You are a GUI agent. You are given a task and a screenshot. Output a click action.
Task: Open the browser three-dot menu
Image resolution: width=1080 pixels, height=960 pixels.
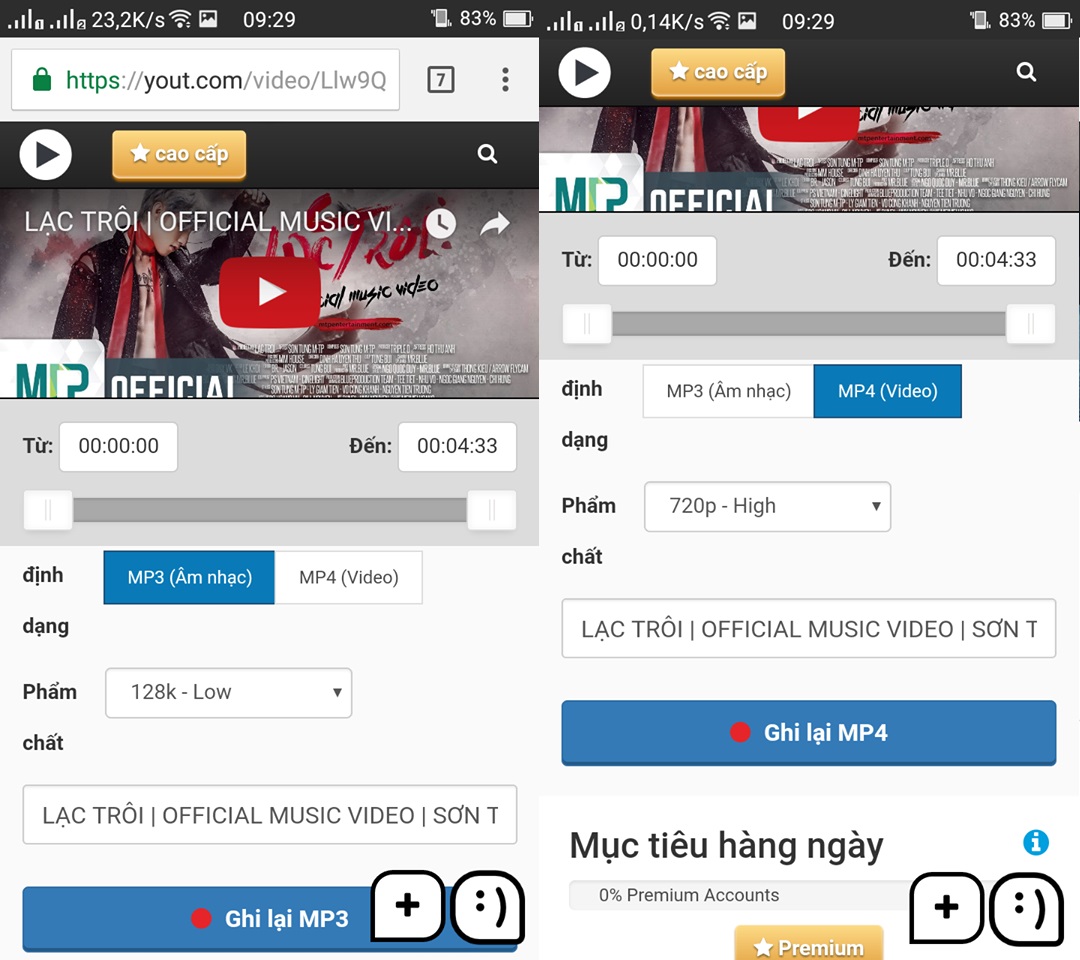506,80
